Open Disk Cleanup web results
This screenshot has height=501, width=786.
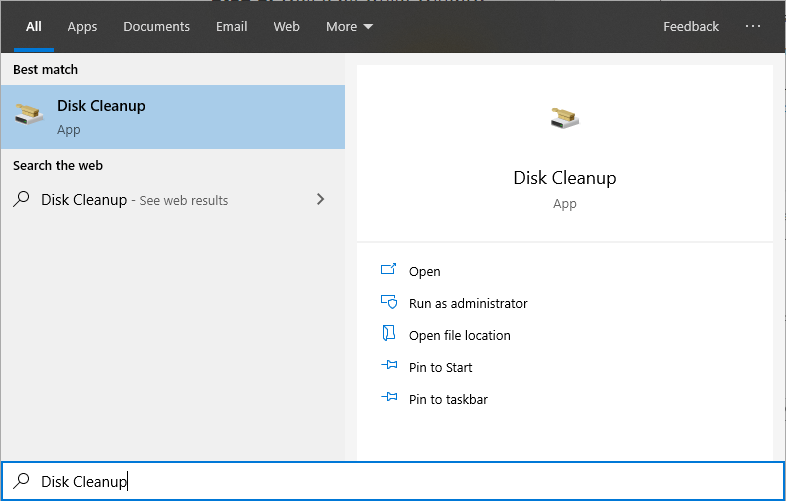click(173, 200)
